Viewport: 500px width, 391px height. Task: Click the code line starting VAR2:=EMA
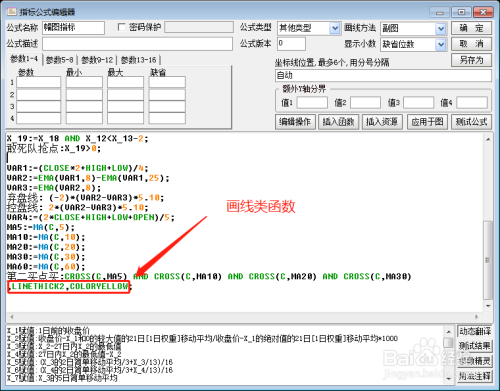88,178
